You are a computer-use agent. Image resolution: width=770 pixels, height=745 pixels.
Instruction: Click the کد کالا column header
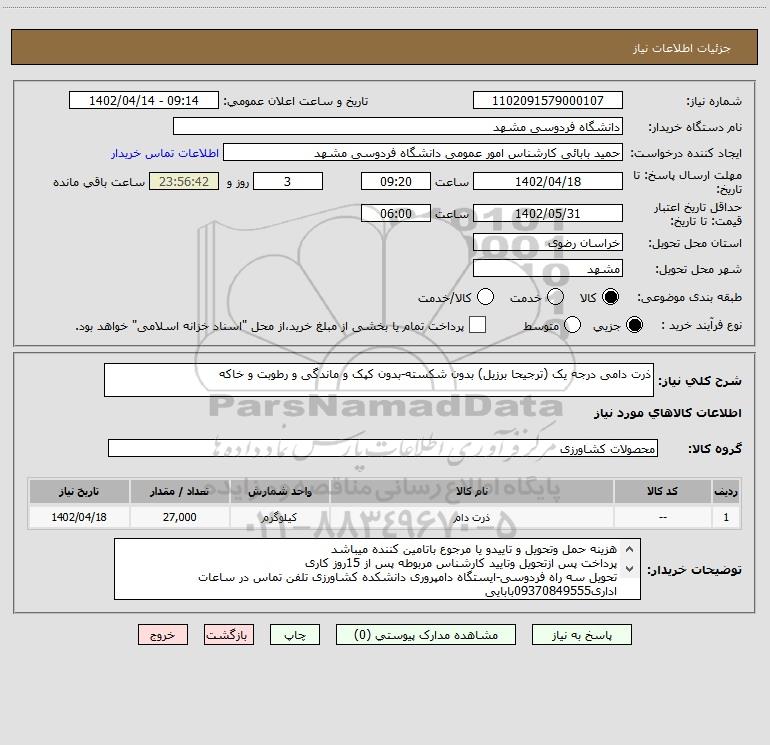[663, 491]
